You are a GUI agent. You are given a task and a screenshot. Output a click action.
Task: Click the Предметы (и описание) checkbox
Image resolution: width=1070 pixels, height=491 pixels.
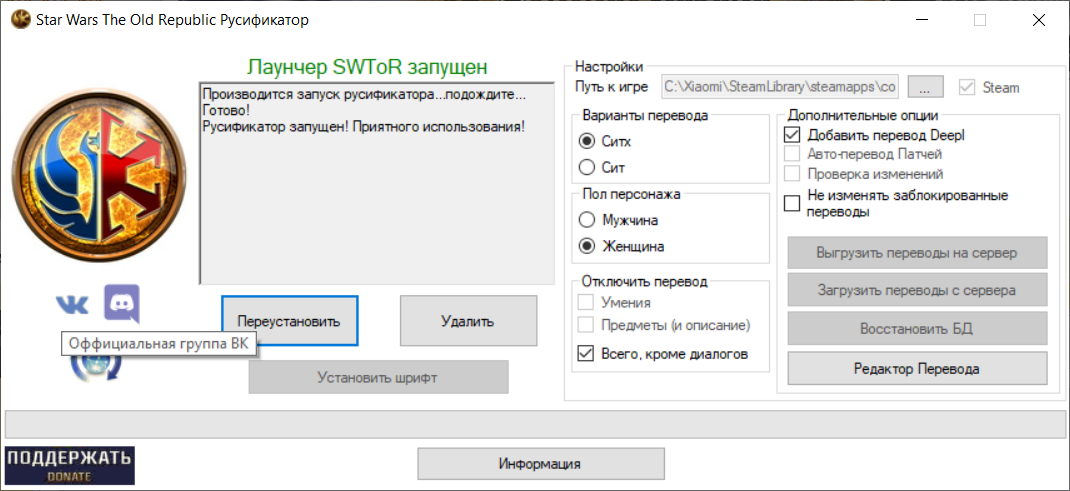pos(586,325)
